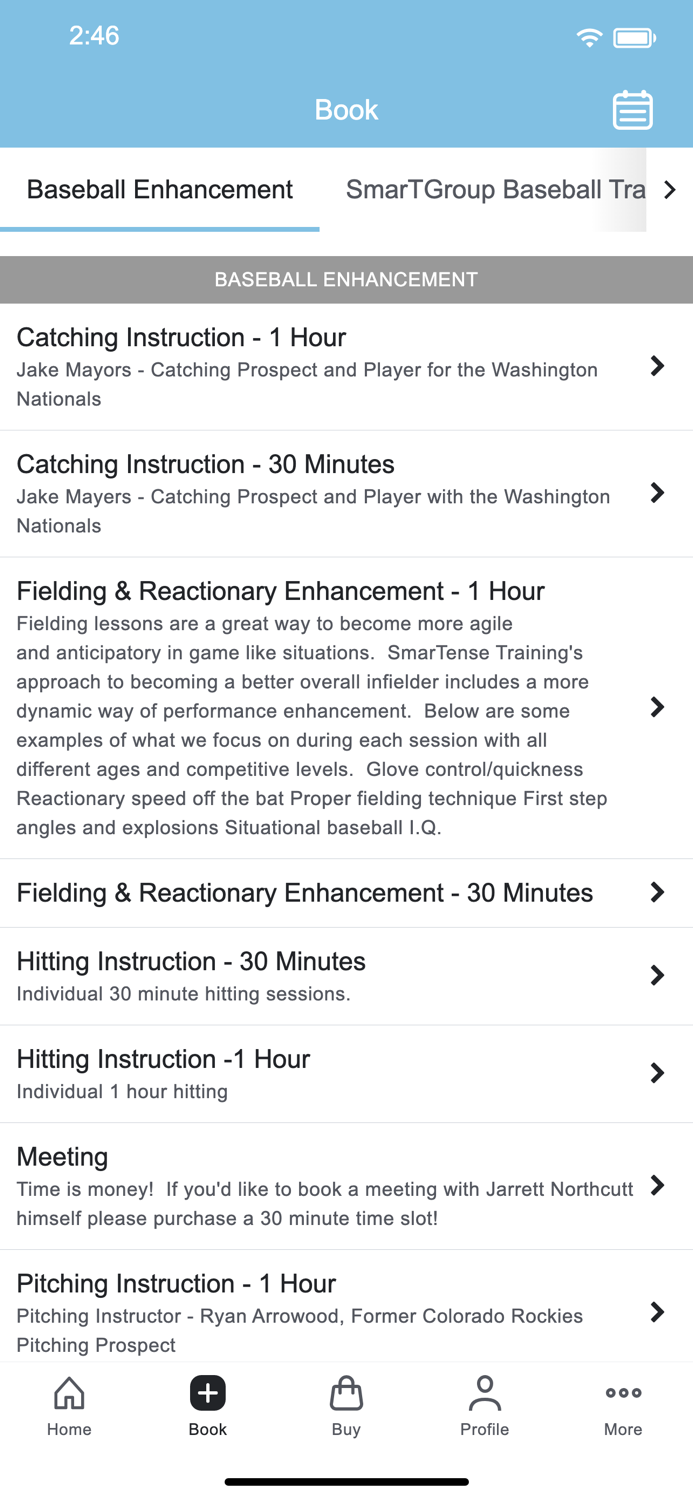Open the calendar icon in the header
Image resolution: width=693 pixels, height=1500 pixels.
(x=632, y=110)
